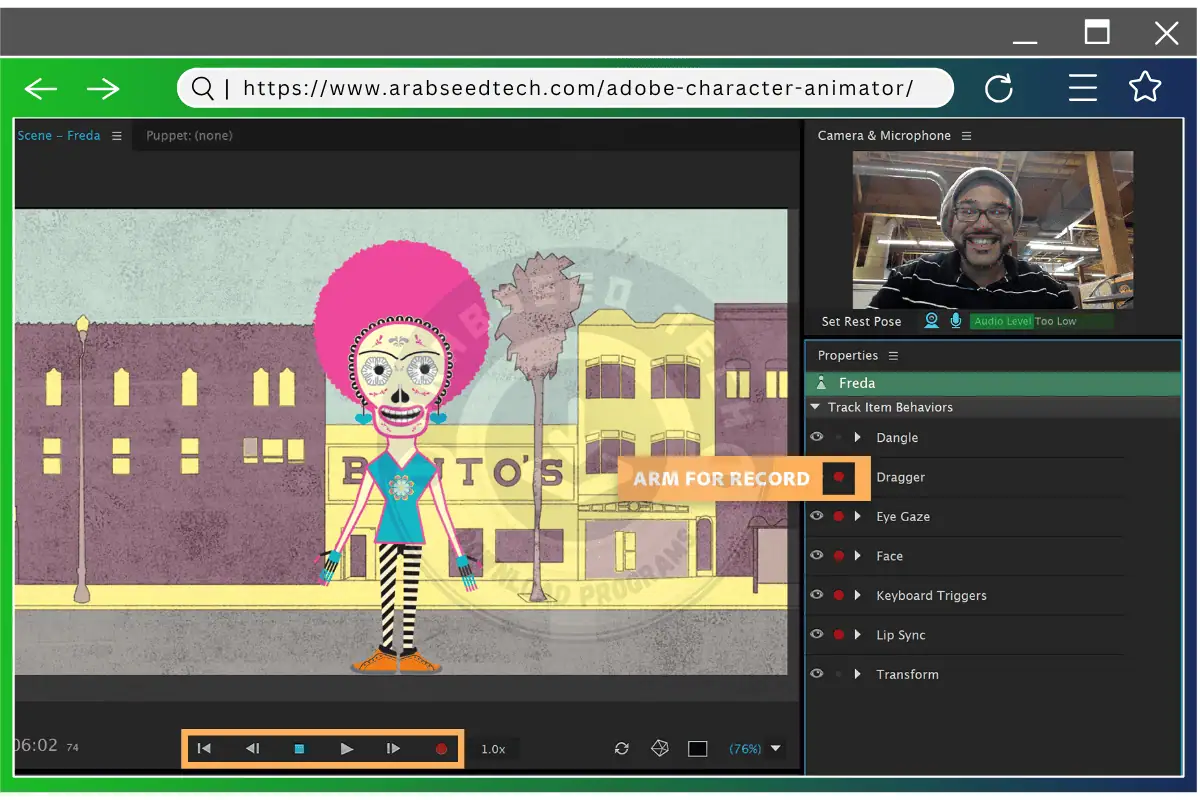1200x800 pixels.
Task: Click the Set Rest Pose button
Action: click(861, 321)
